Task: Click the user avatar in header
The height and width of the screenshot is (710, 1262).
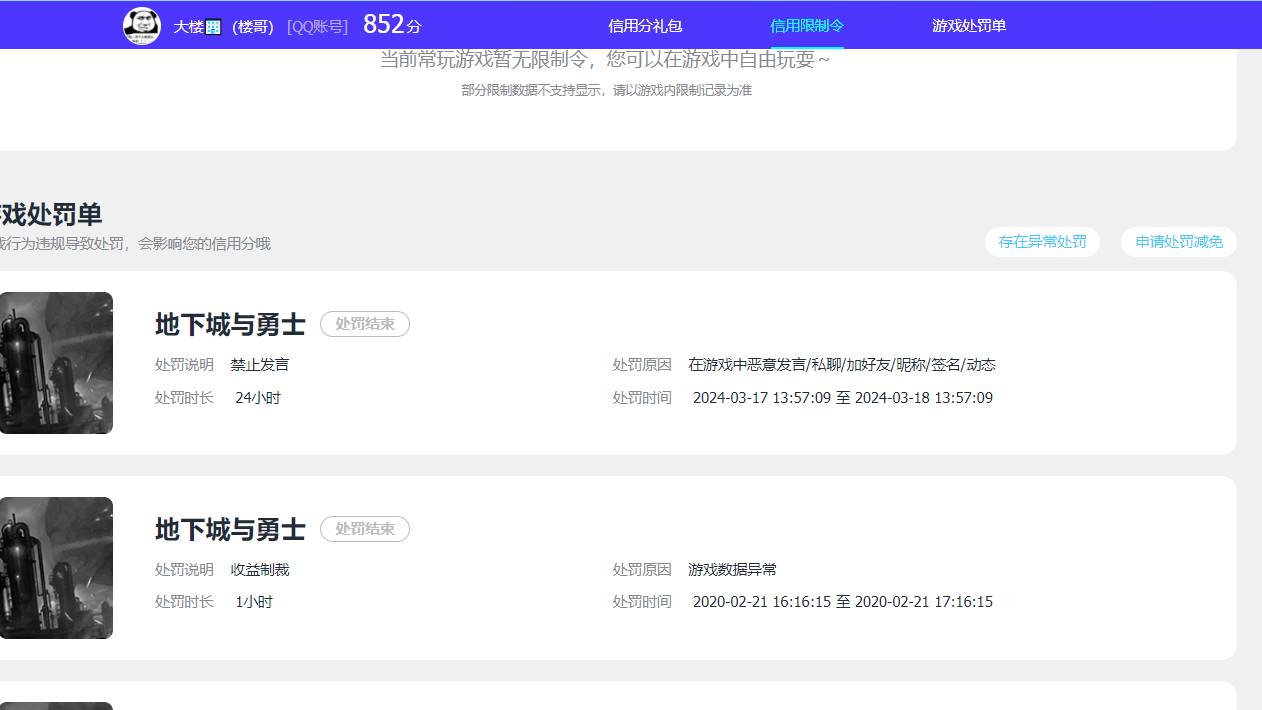Action: (142, 26)
